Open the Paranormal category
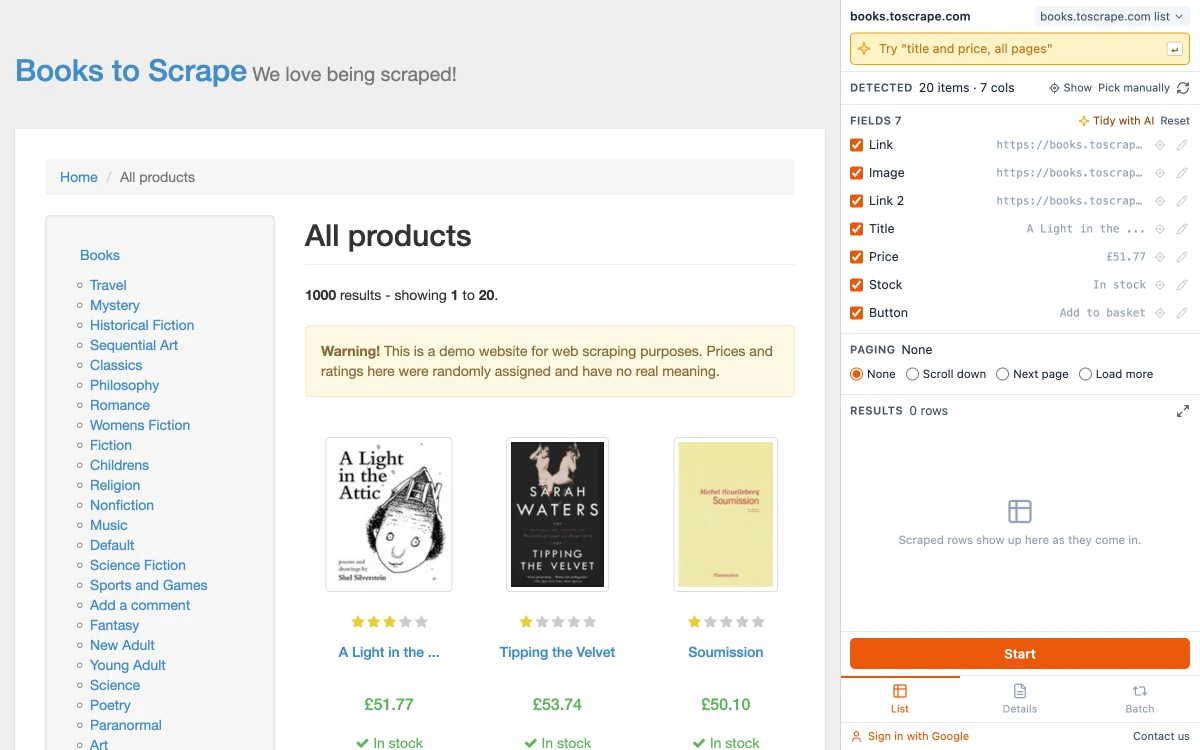This screenshot has width=1200, height=750. pos(126,725)
